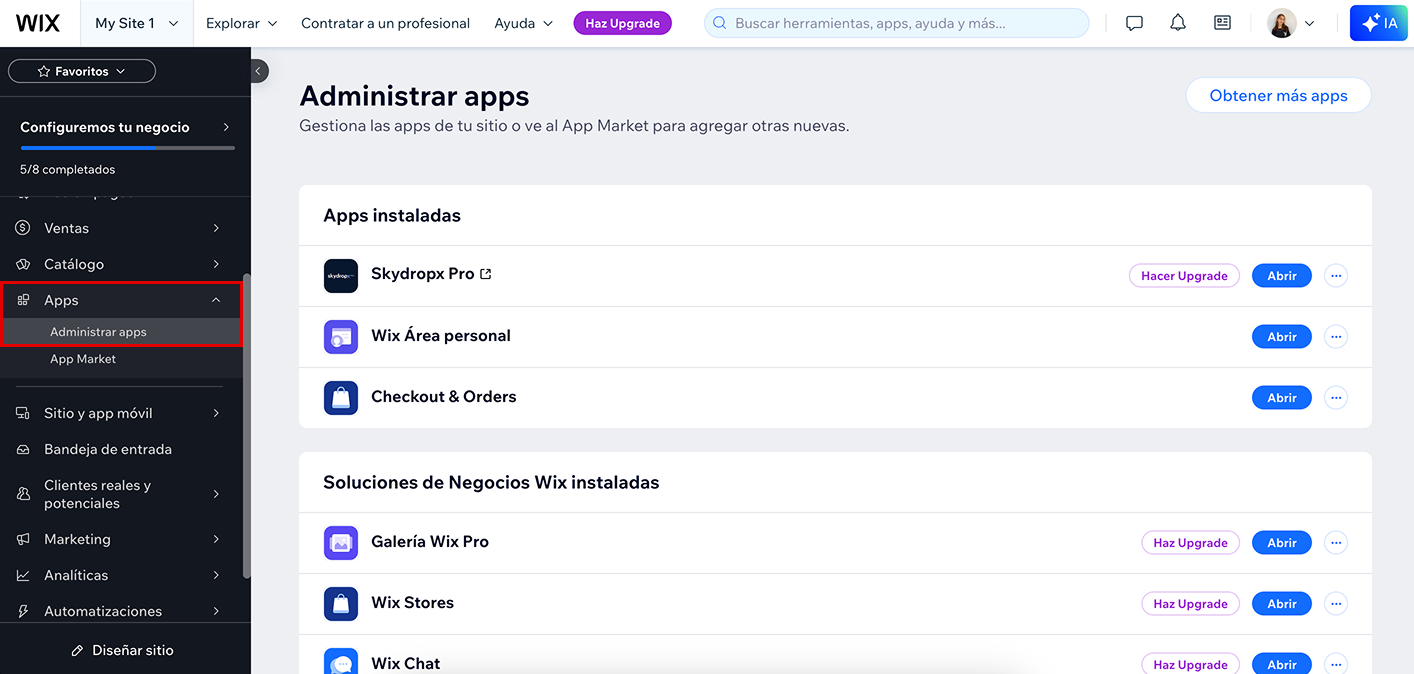
Task: Open more options for Wix Área personal
Action: click(1336, 337)
